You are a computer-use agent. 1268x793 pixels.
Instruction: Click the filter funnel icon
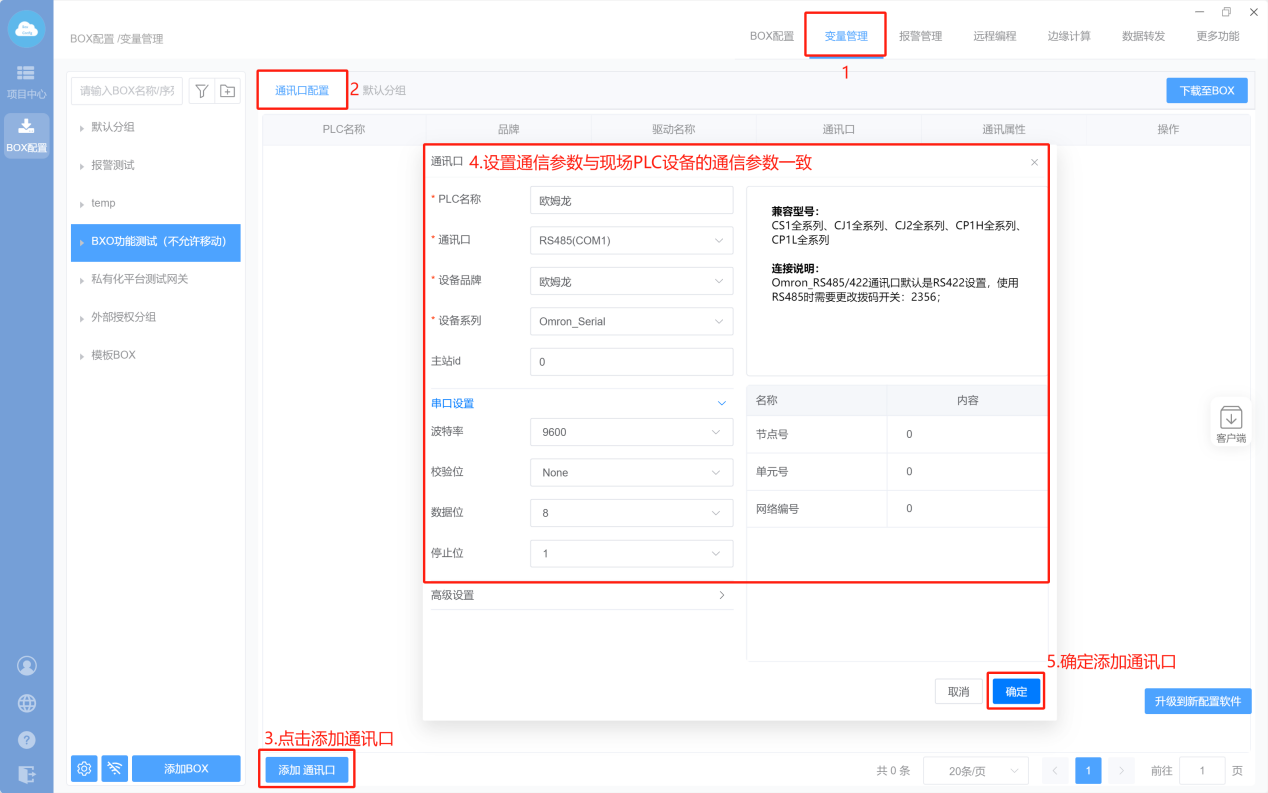(202, 91)
